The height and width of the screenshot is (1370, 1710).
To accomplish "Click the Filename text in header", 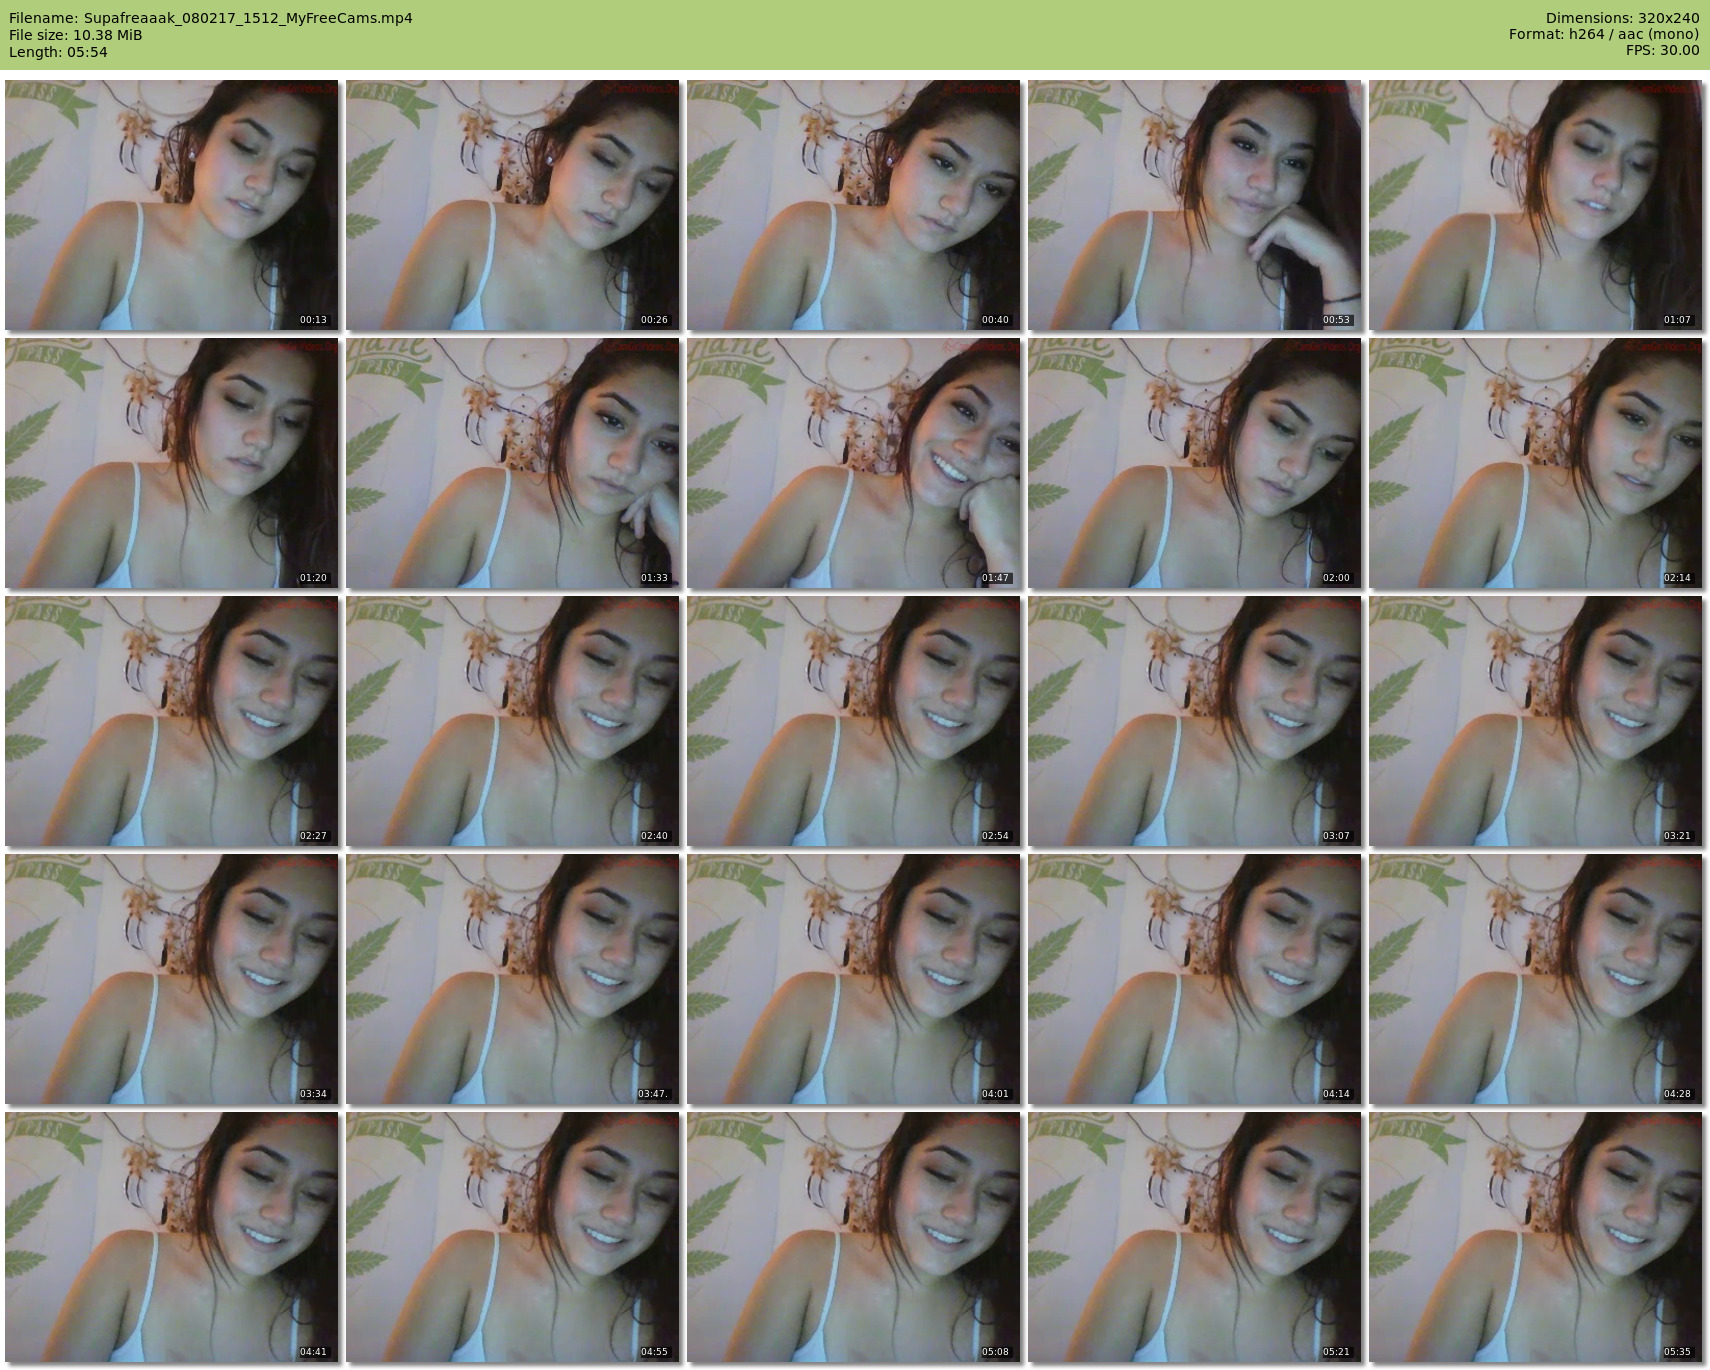I will coord(211,18).
